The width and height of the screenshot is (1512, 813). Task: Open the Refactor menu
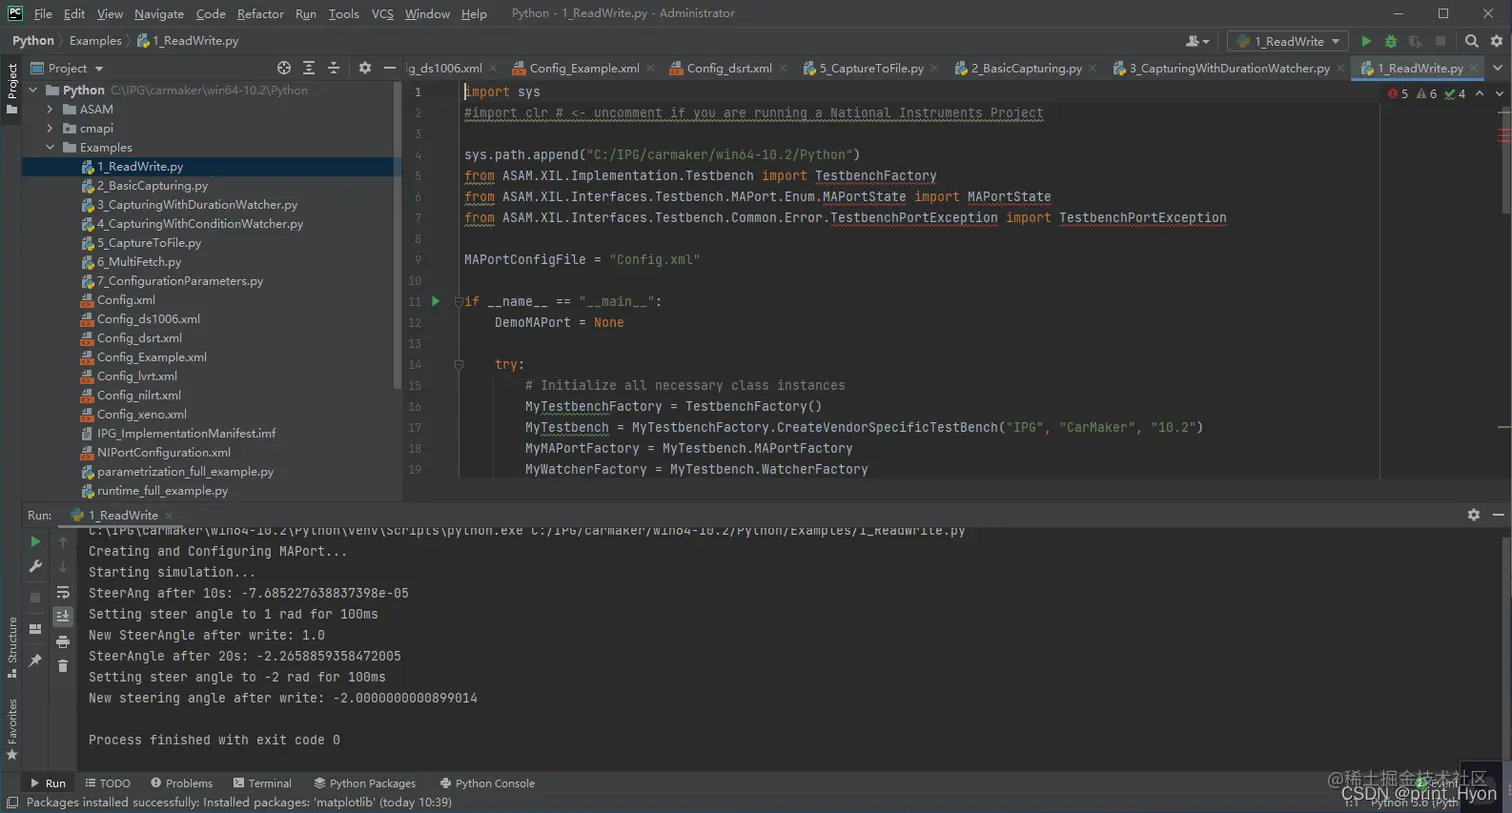[x=260, y=14]
